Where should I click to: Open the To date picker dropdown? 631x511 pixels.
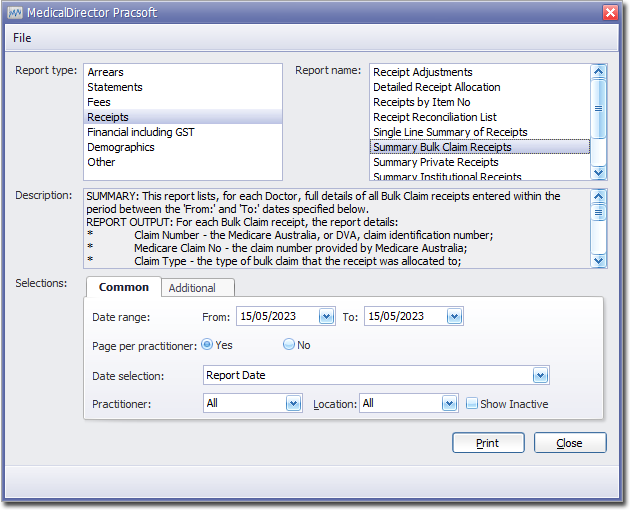click(454, 316)
